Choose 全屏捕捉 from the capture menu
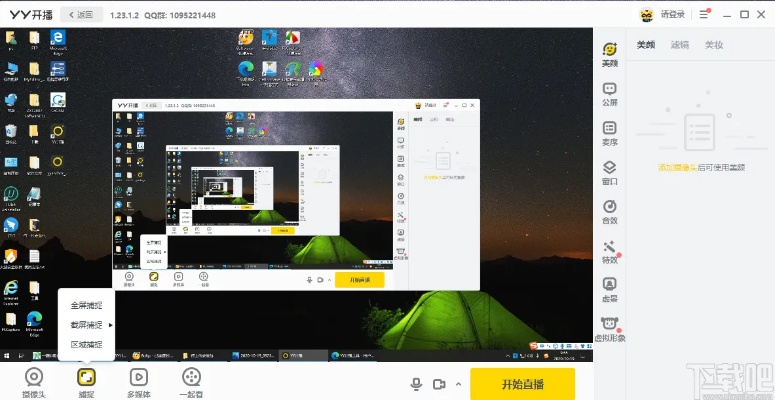The image size is (775, 400). coord(86,306)
